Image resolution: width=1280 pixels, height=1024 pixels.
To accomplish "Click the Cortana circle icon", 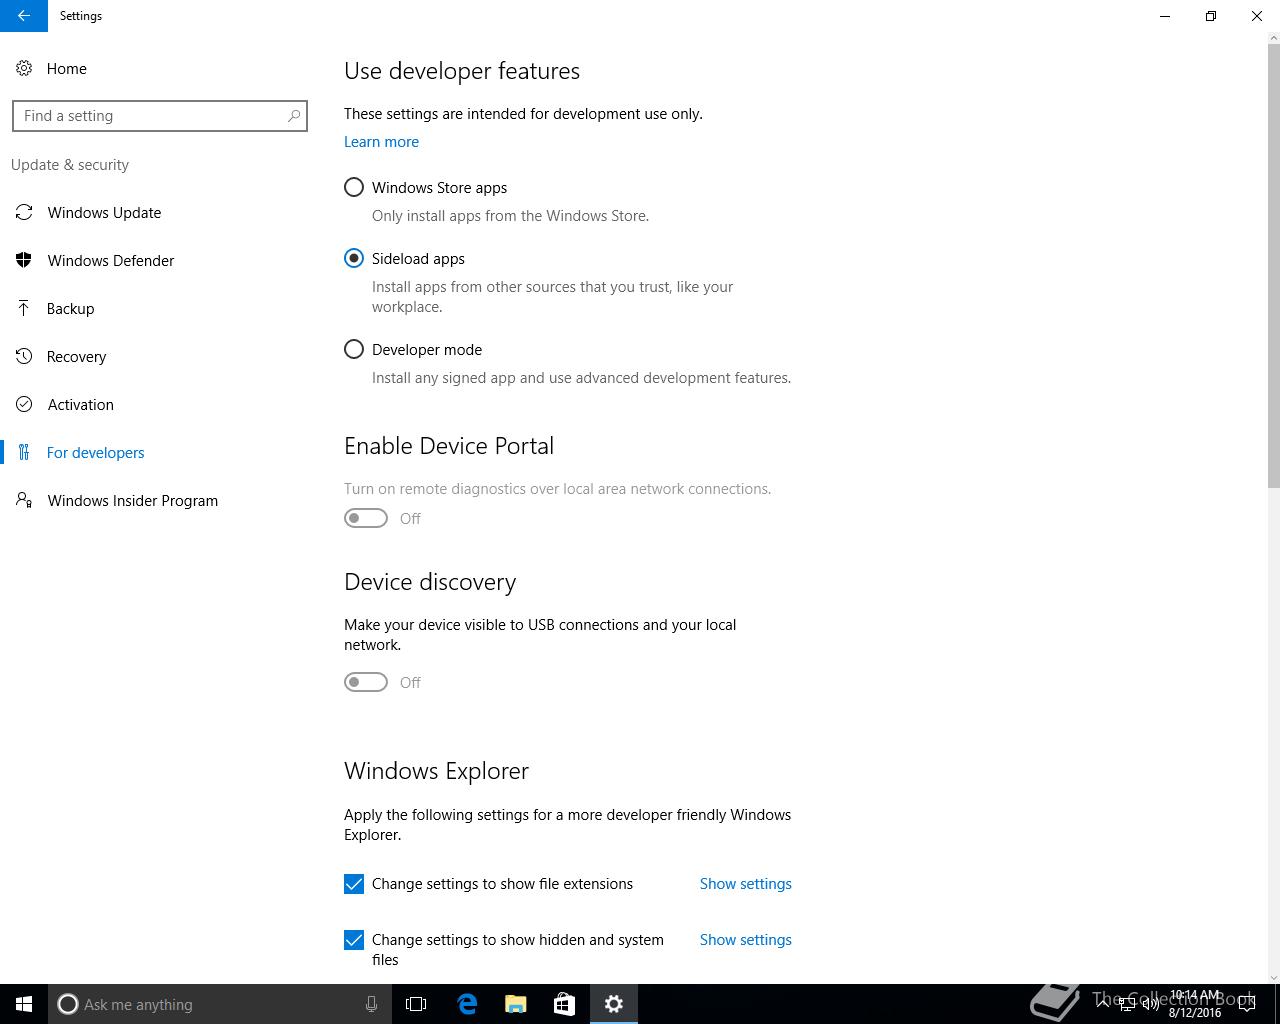I will [x=68, y=1004].
